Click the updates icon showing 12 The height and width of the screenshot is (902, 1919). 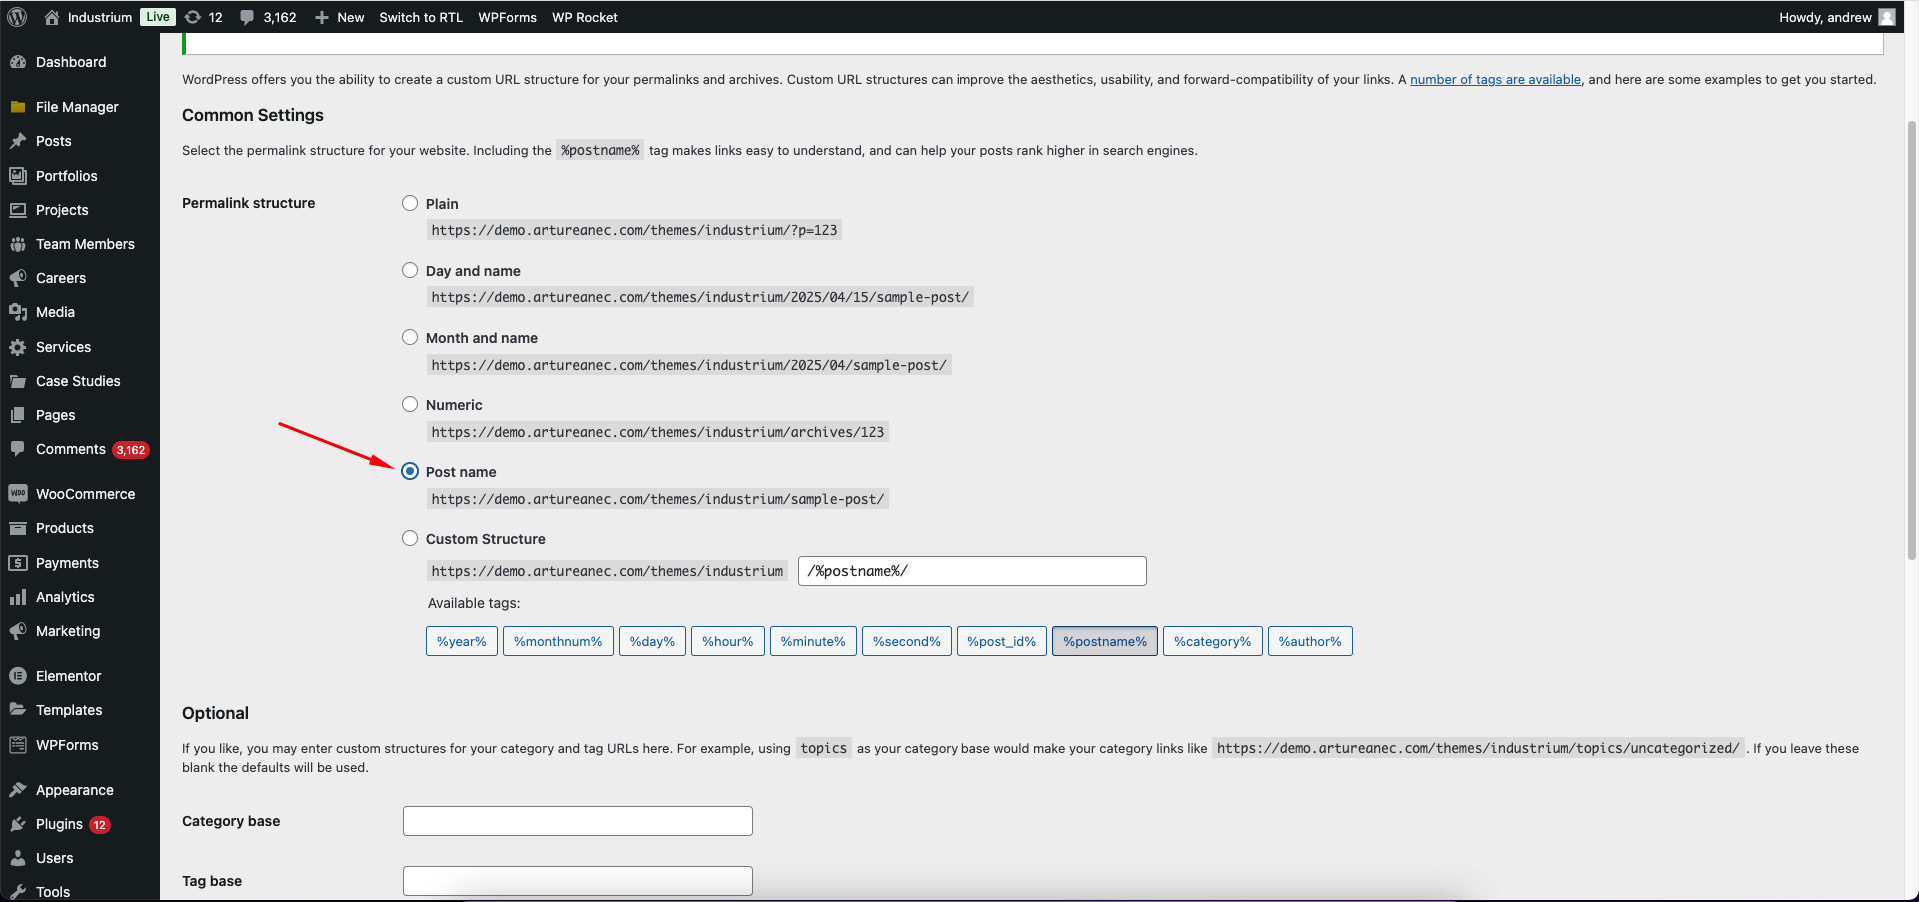(193, 17)
